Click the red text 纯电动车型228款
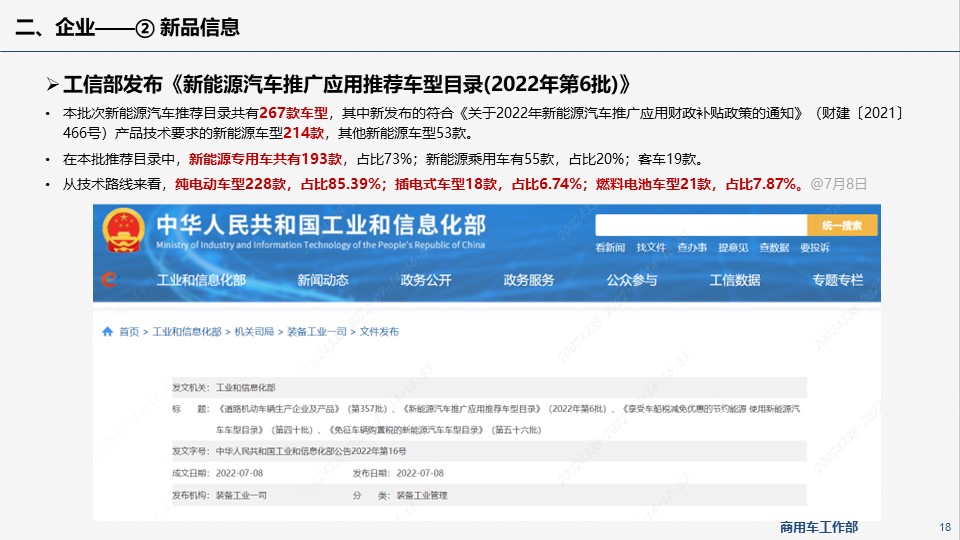This screenshot has width=960, height=540. (230, 184)
